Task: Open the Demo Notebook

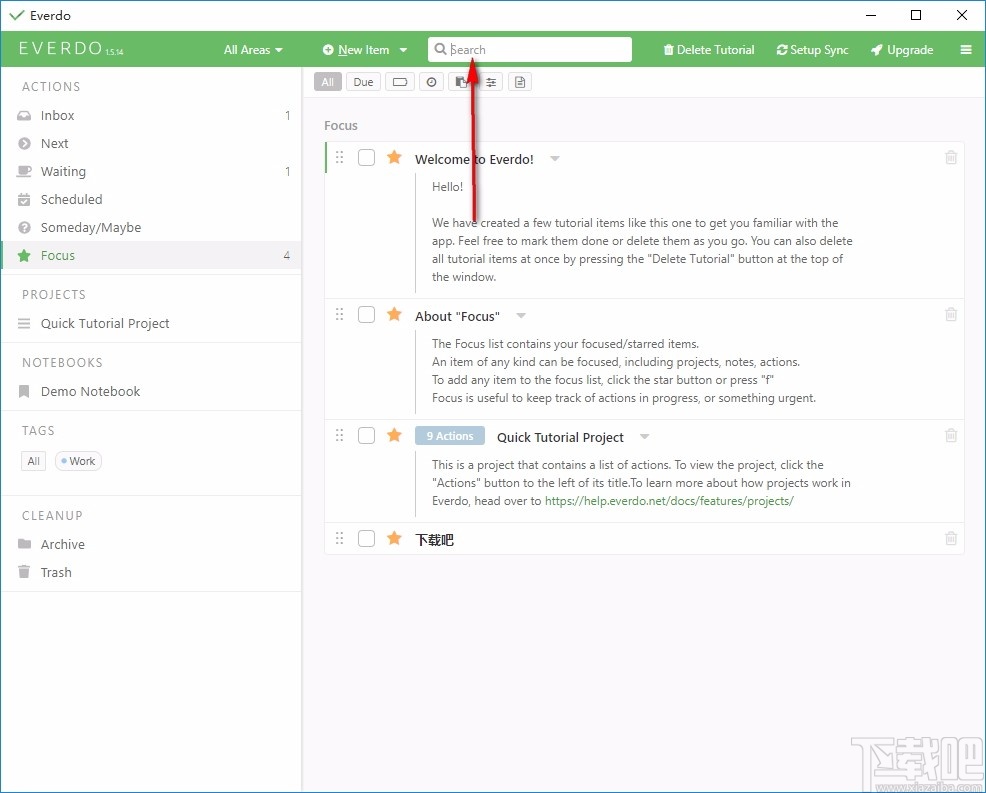Action: 151,391
